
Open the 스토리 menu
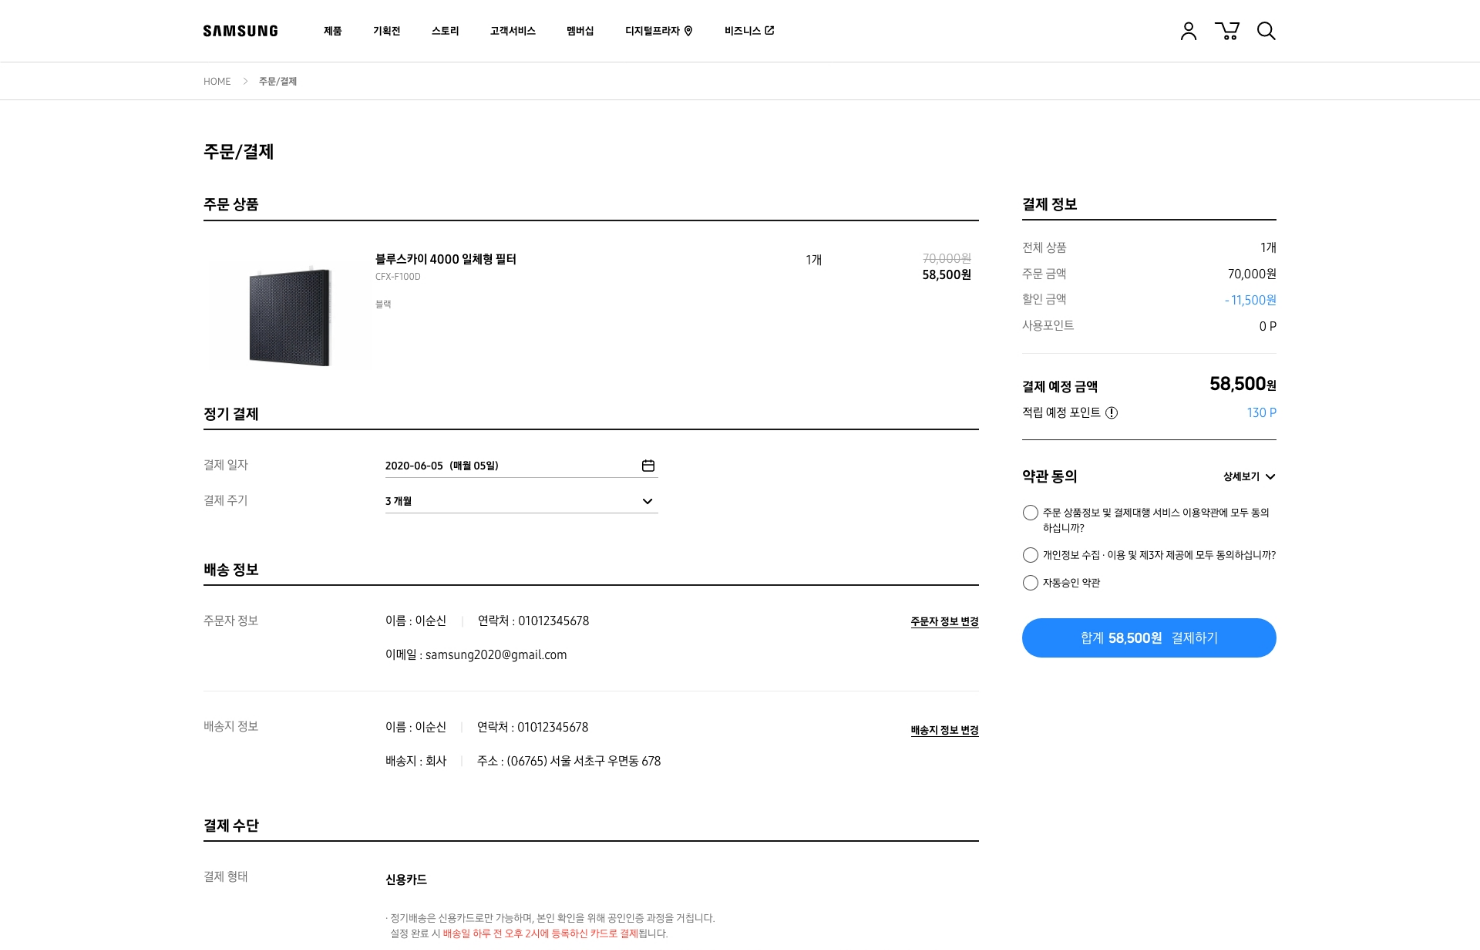point(445,31)
